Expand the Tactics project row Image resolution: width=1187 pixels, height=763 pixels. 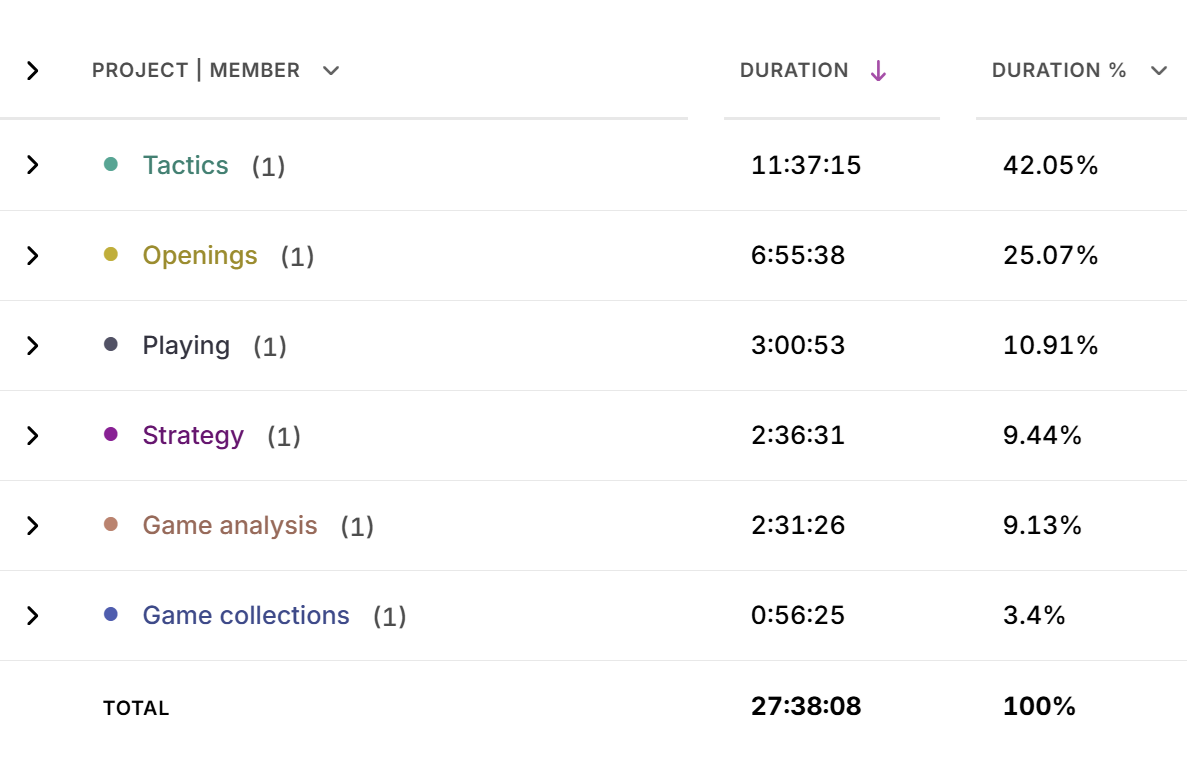pyautogui.click(x=33, y=165)
